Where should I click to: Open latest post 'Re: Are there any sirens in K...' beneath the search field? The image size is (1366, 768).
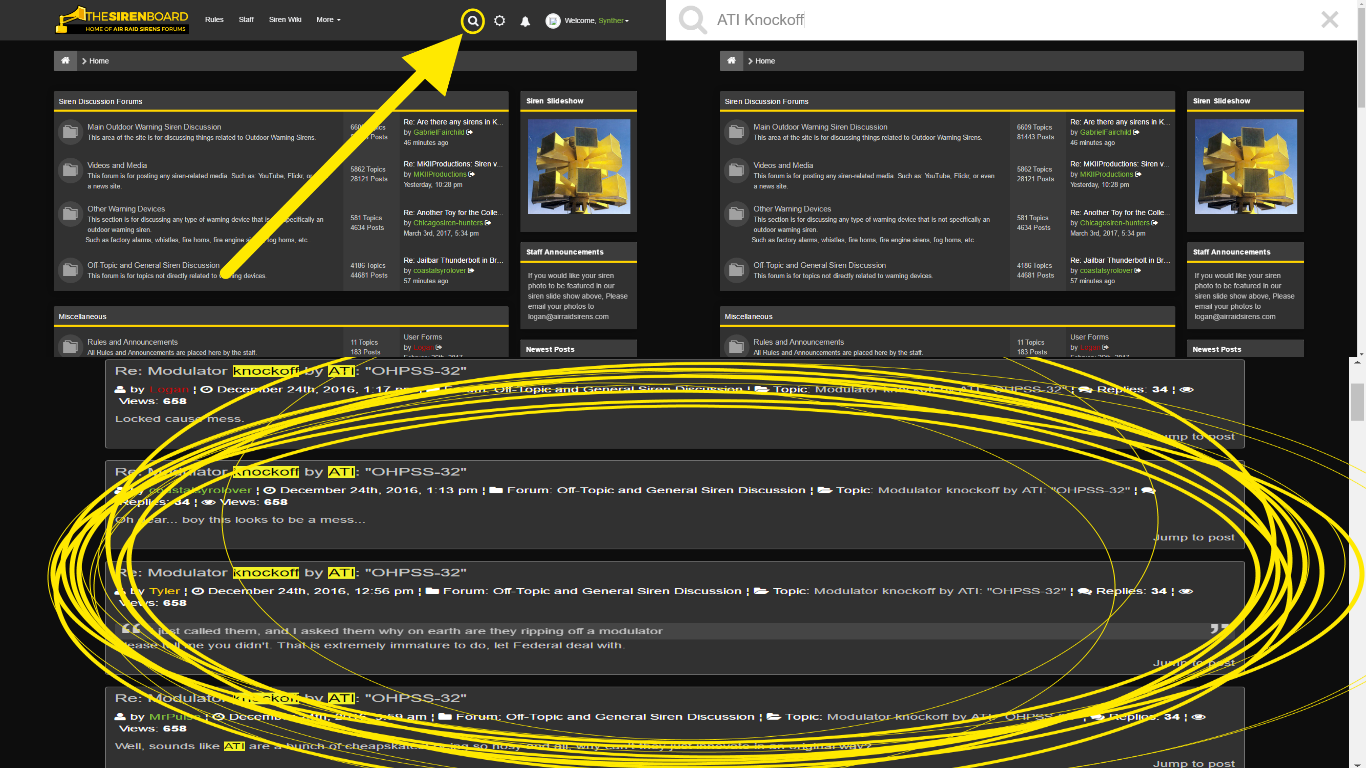pyautogui.click(x=1120, y=122)
